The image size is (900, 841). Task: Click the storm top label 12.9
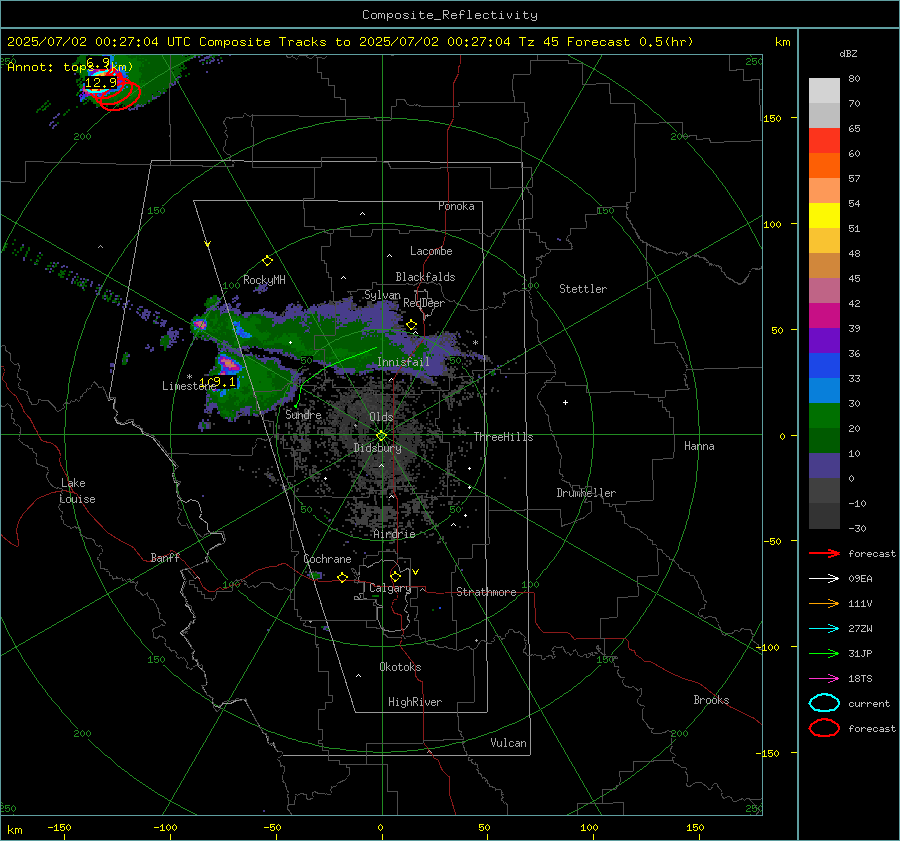point(101,83)
